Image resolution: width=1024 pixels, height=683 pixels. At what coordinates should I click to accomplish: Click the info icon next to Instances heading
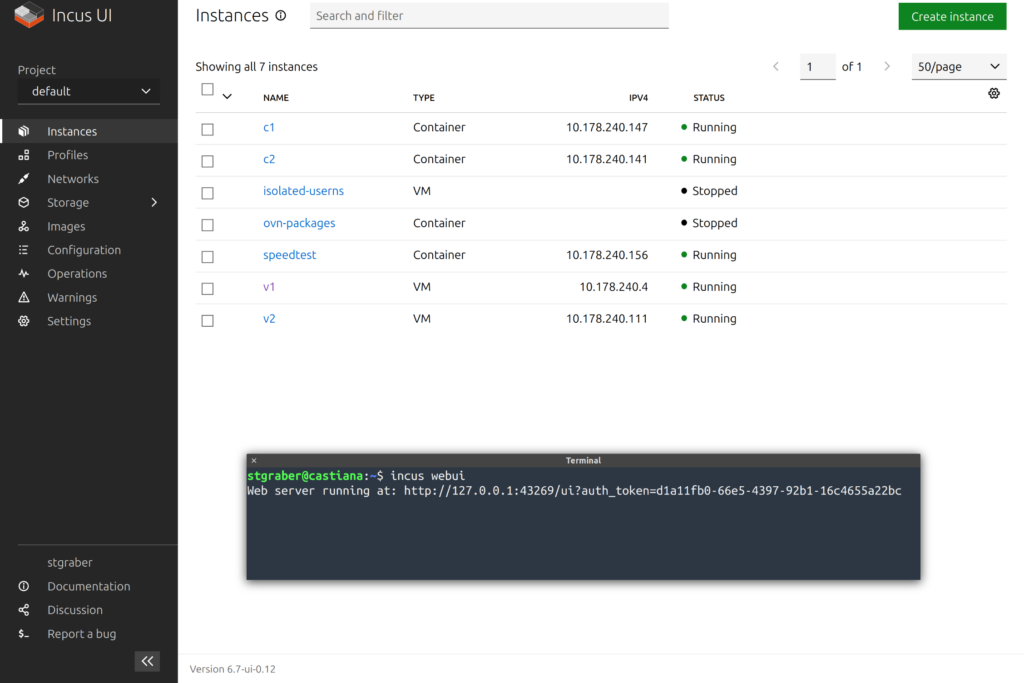click(x=281, y=16)
